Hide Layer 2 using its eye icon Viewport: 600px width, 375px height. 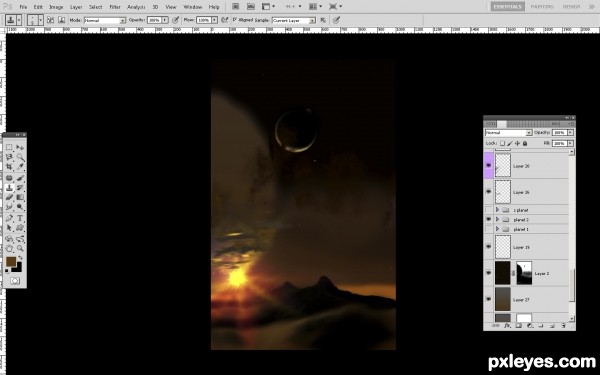(489, 273)
